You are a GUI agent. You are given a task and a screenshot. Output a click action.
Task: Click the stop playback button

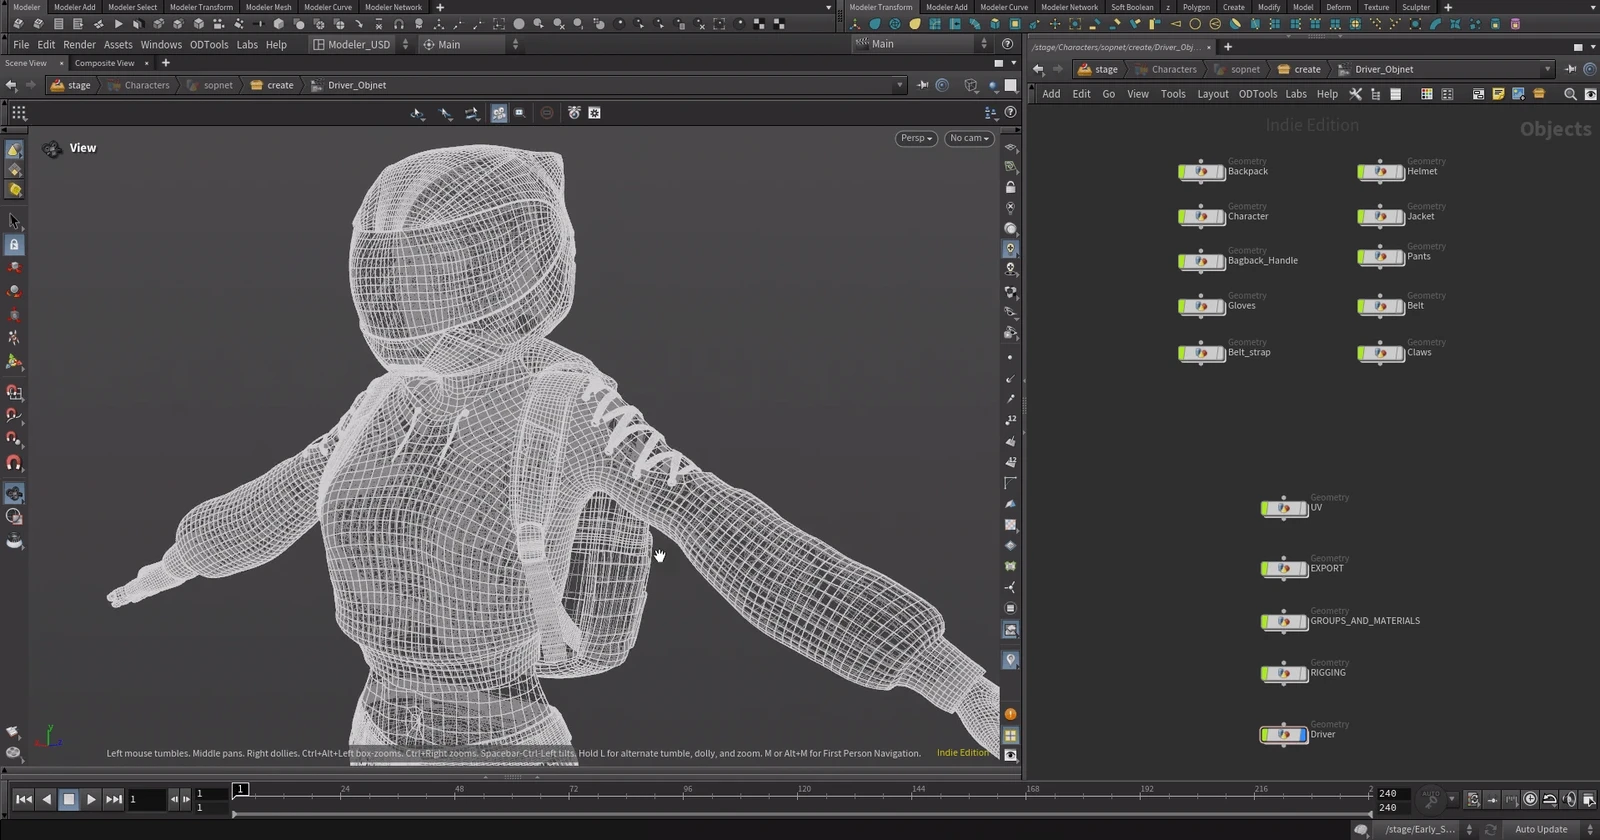click(68, 799)
